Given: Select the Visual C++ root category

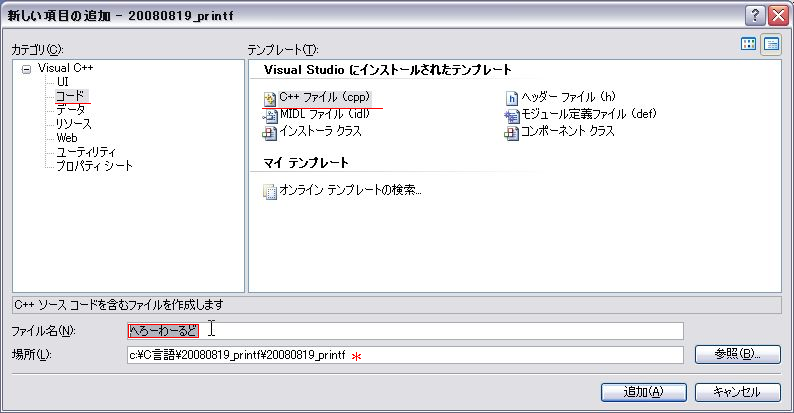Looking at the screenshot, I should coord(65,68).
